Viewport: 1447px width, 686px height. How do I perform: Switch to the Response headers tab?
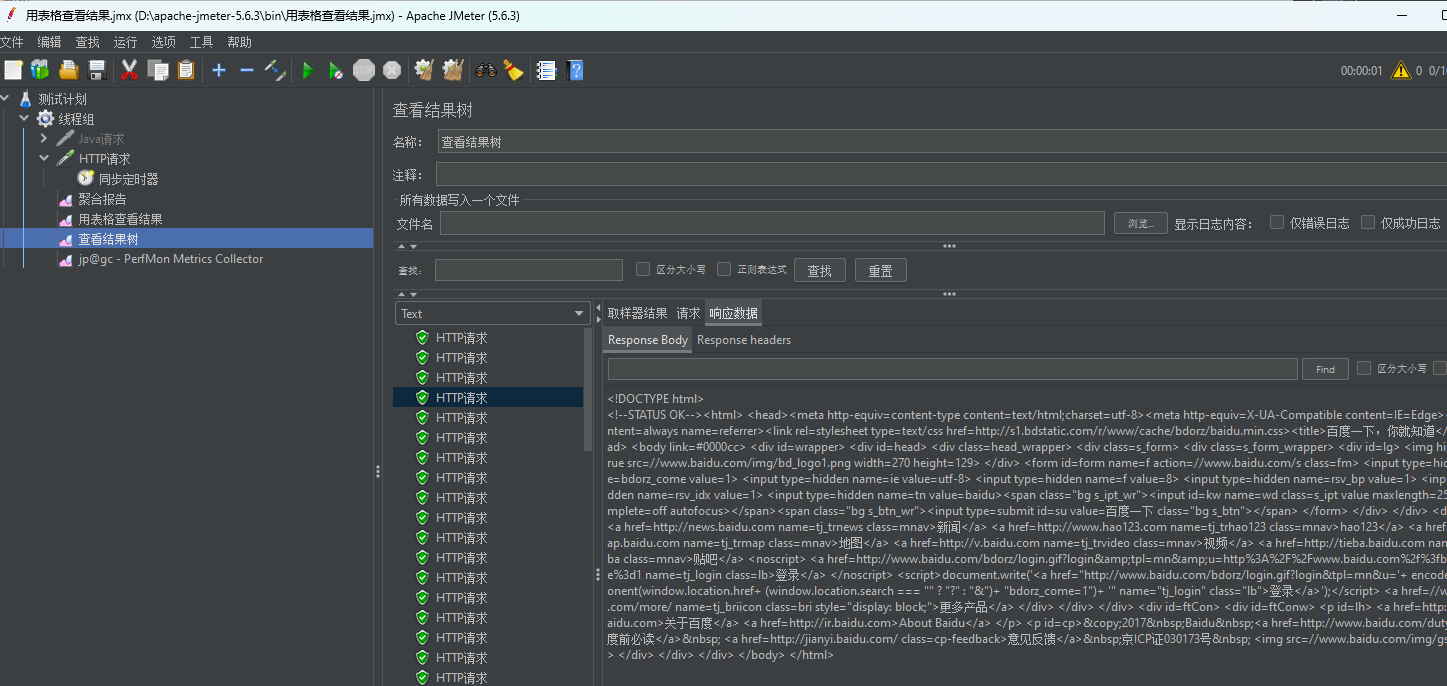[x=744, y=340]
